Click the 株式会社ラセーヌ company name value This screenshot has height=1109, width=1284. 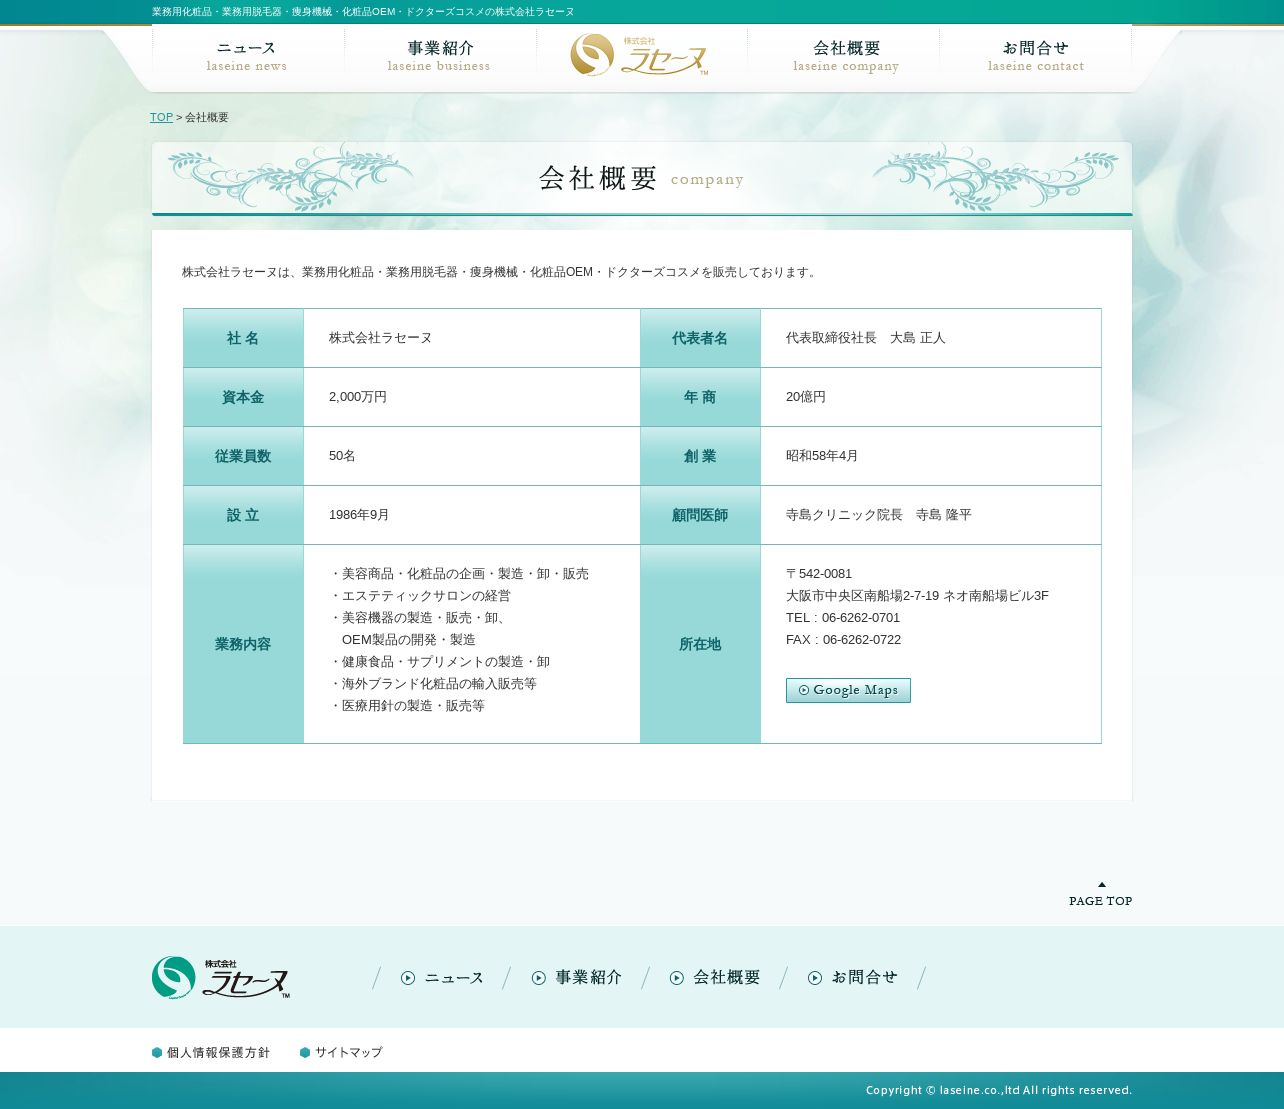pyautogui.click(x=380, y=338)
